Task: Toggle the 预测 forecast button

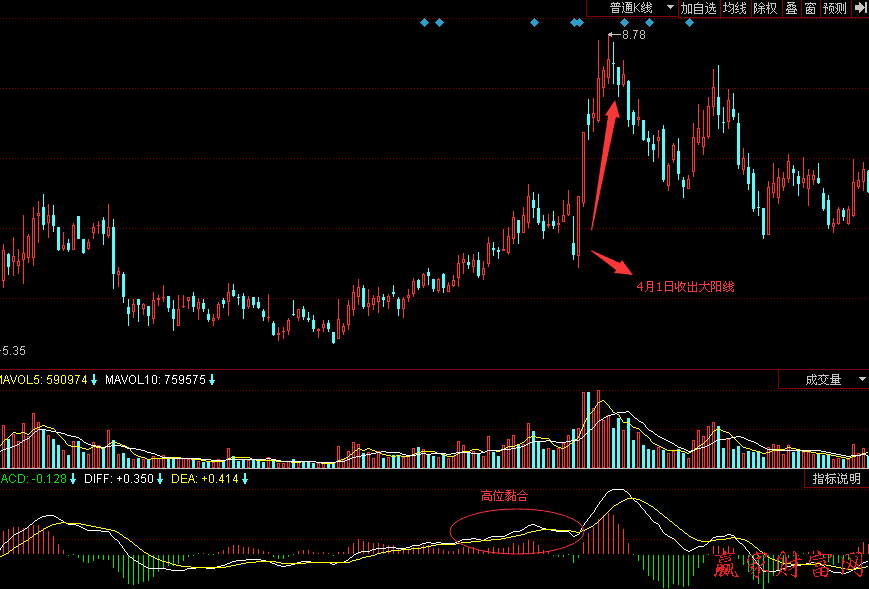Action: click(834, 8)
